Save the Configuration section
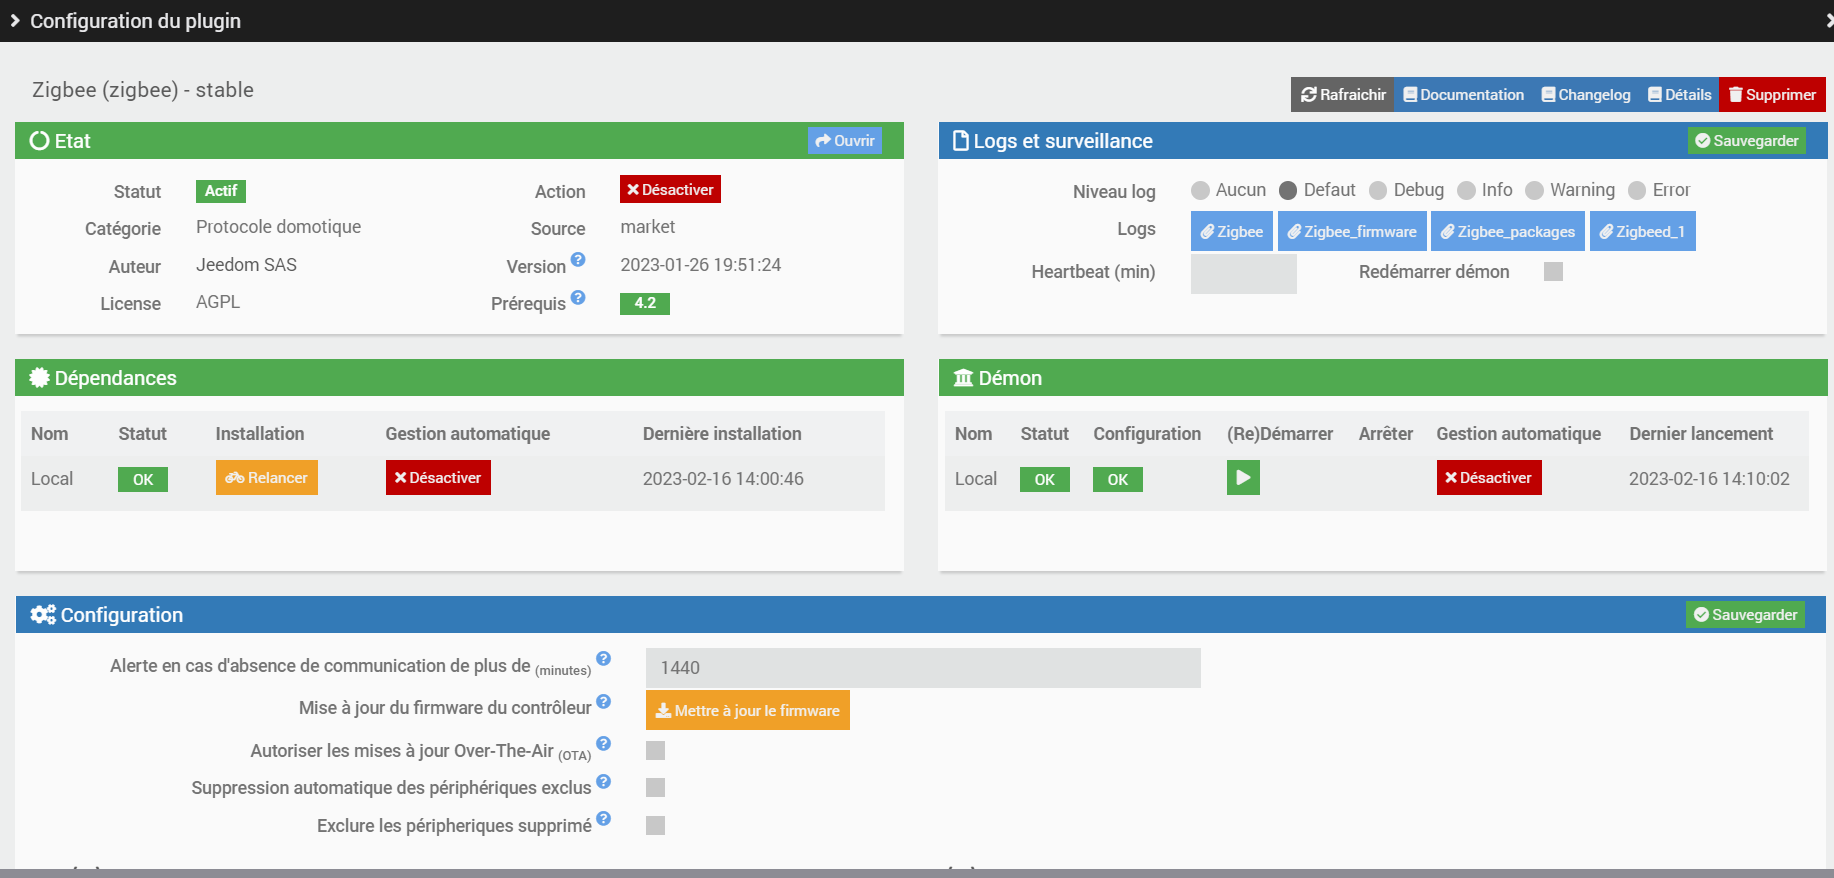 1746,615
